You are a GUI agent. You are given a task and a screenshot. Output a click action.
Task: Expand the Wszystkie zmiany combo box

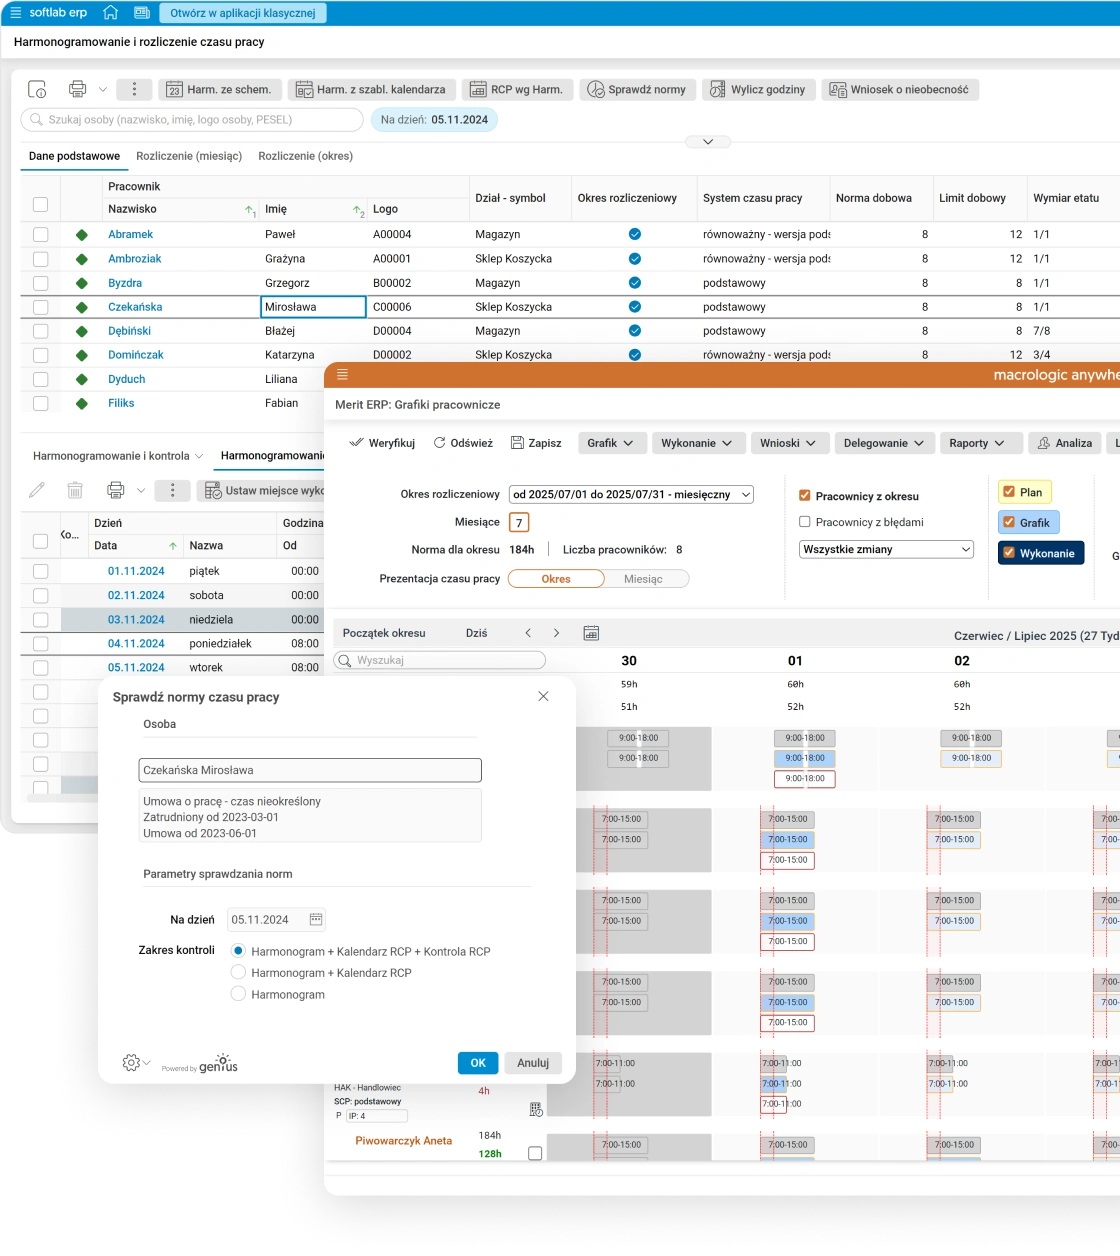886,549
